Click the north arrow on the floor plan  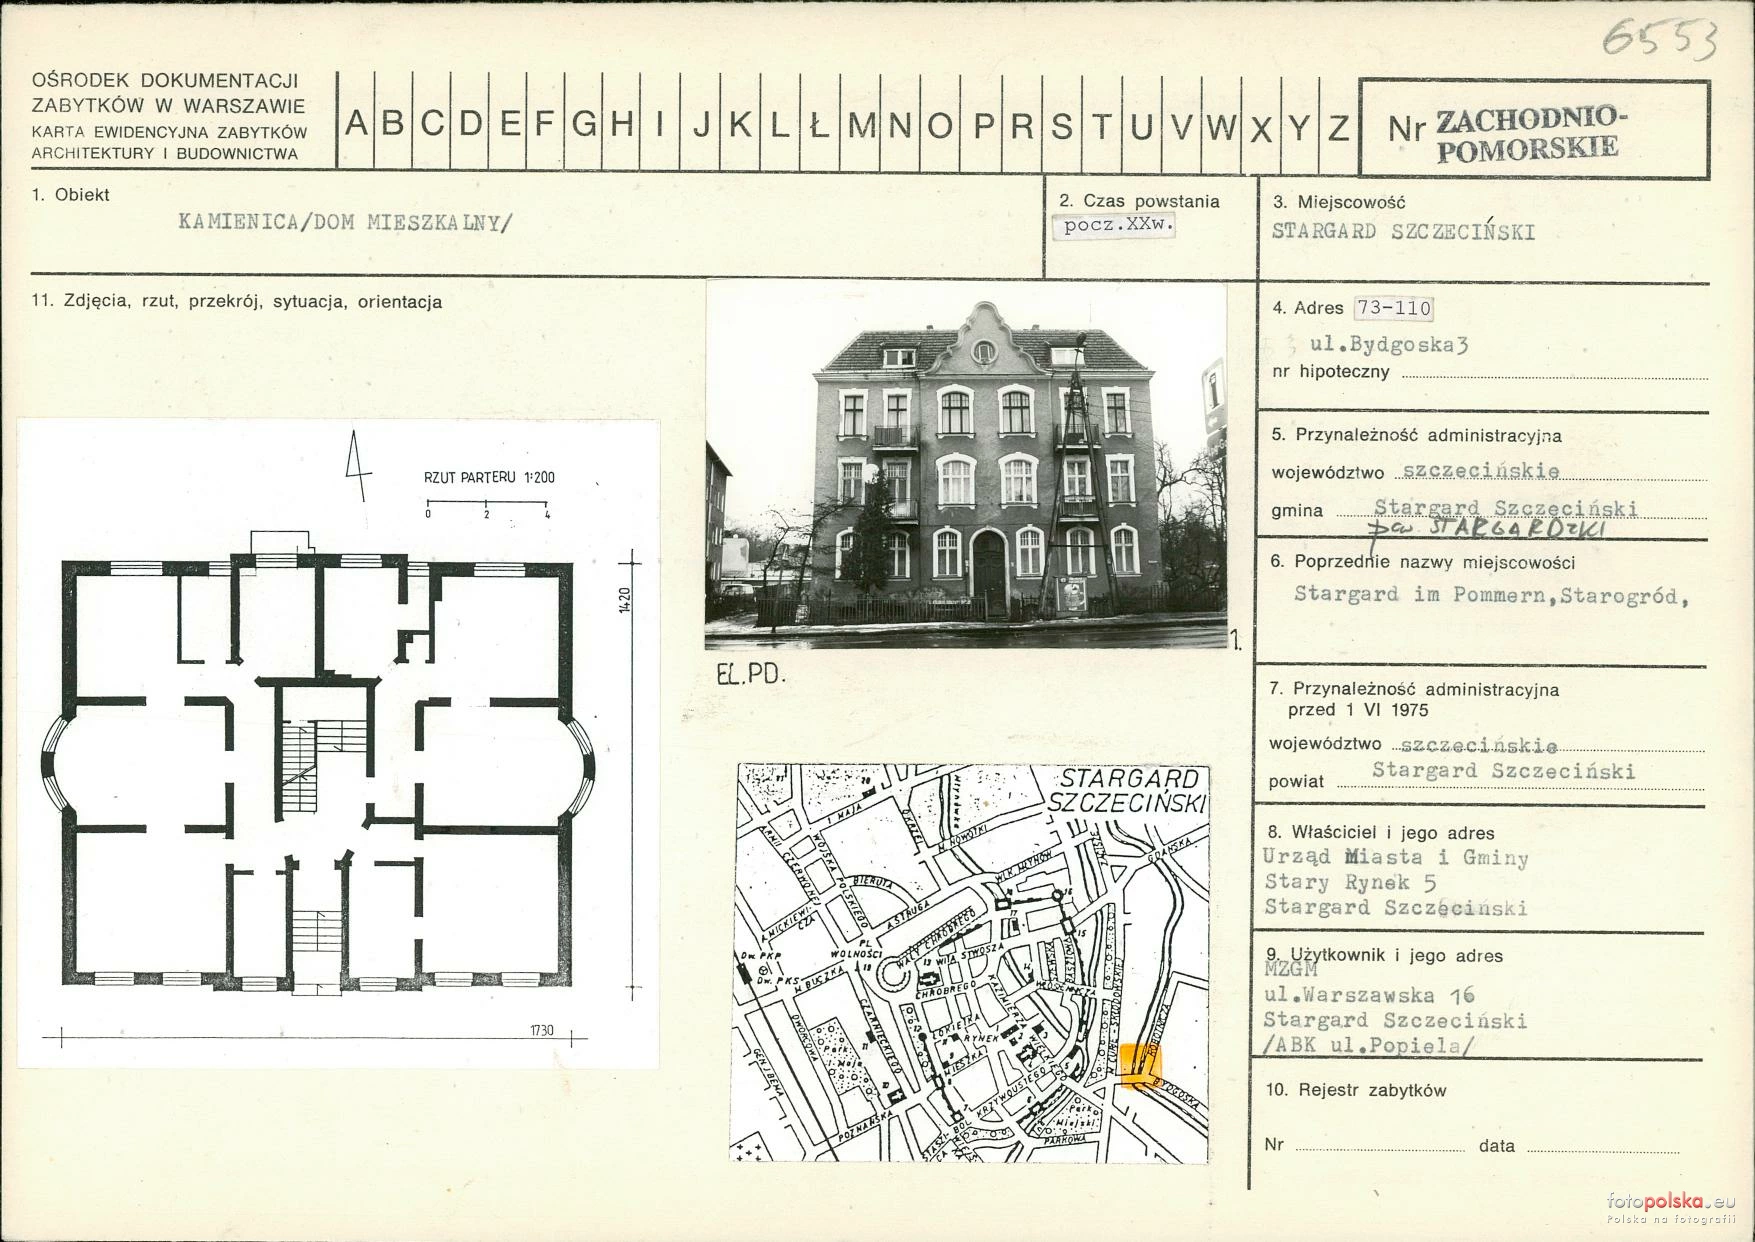(x=354, y=466)
